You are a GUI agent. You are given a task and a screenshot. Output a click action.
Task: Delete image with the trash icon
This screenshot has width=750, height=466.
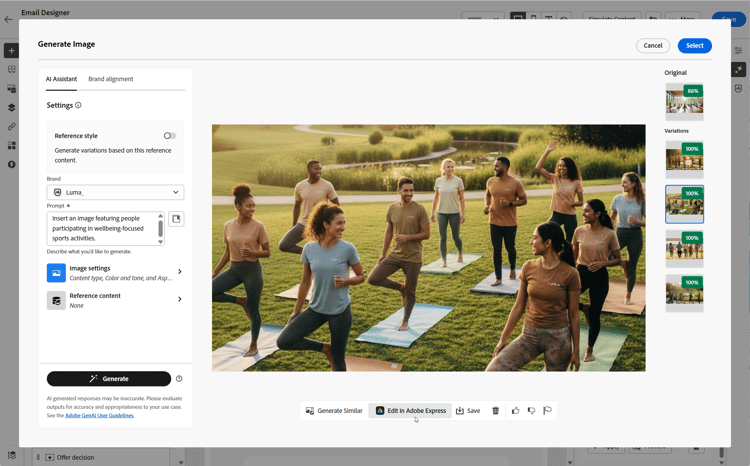(x=496, y=411)
